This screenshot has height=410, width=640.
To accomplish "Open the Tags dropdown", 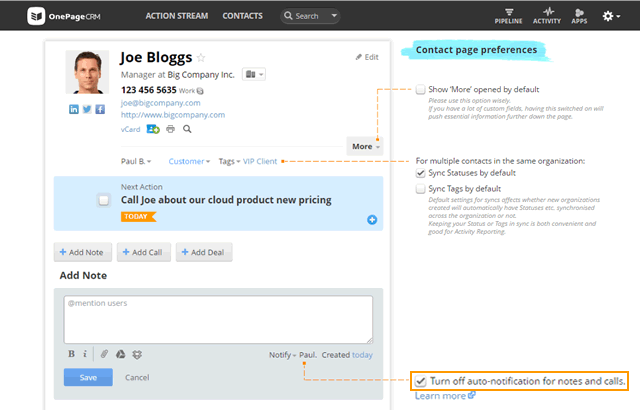I will [229, 162].
